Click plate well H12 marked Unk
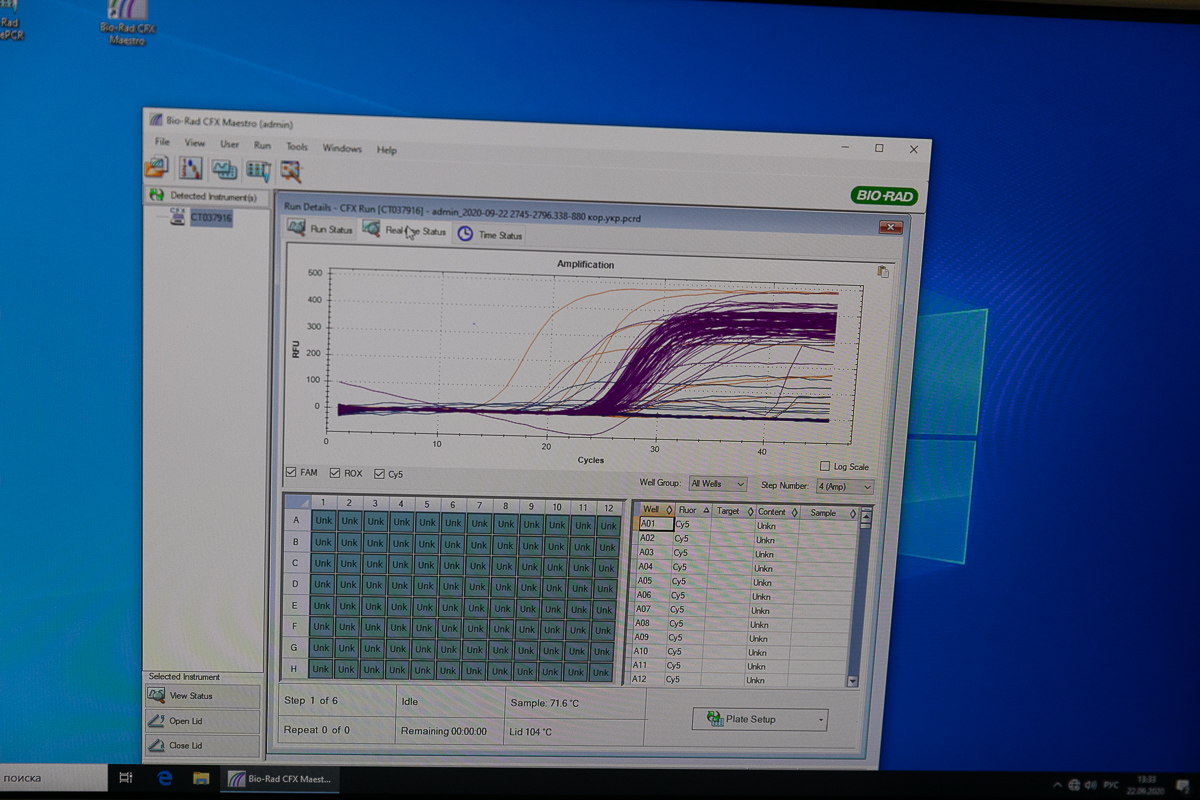Image resolution: width=1200 pixels, height=800 pixels. point(602,674)
